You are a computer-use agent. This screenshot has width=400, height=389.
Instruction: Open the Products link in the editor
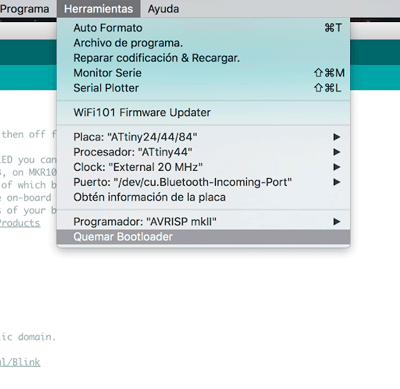(20, 223)
